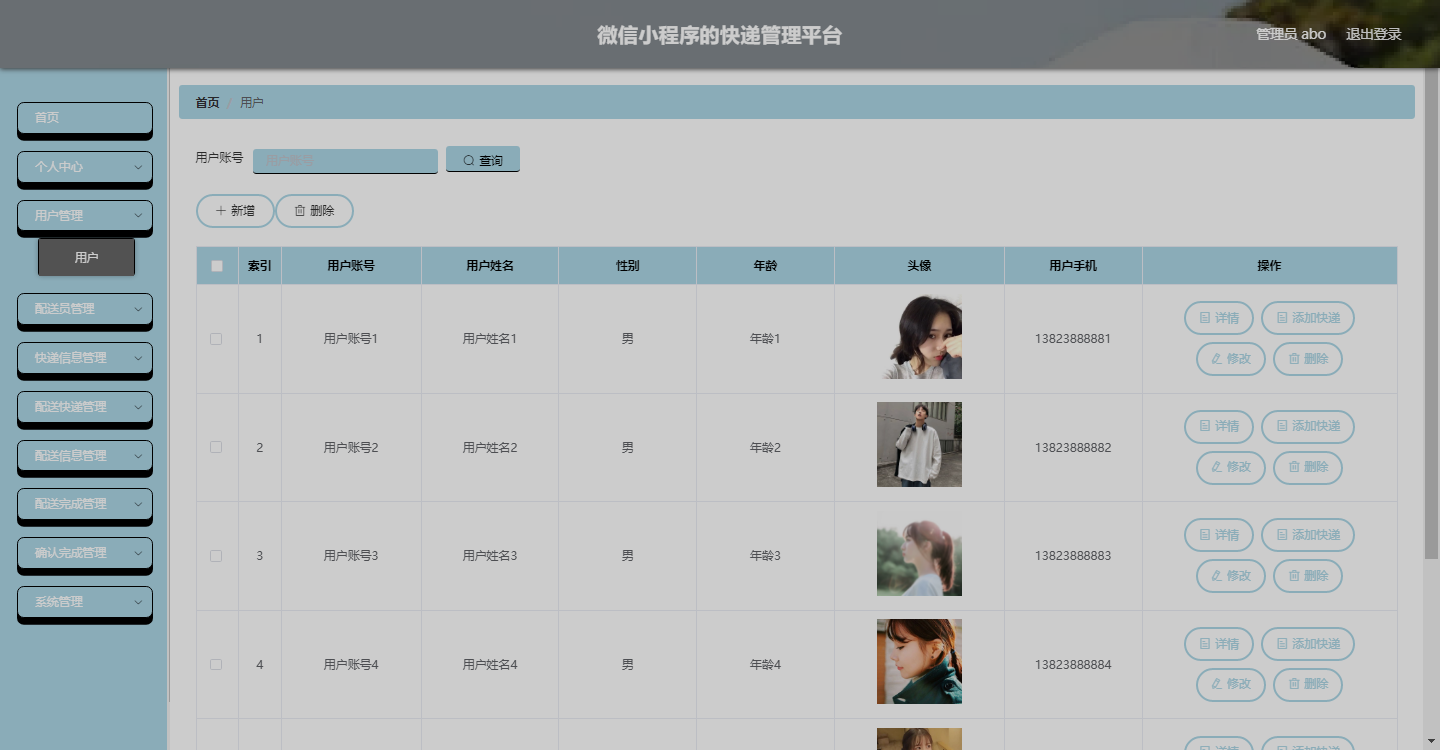1440x750 pixels.
Task: Click 删除 trash icon for 用户账号2
Action: pos(1294,467)
